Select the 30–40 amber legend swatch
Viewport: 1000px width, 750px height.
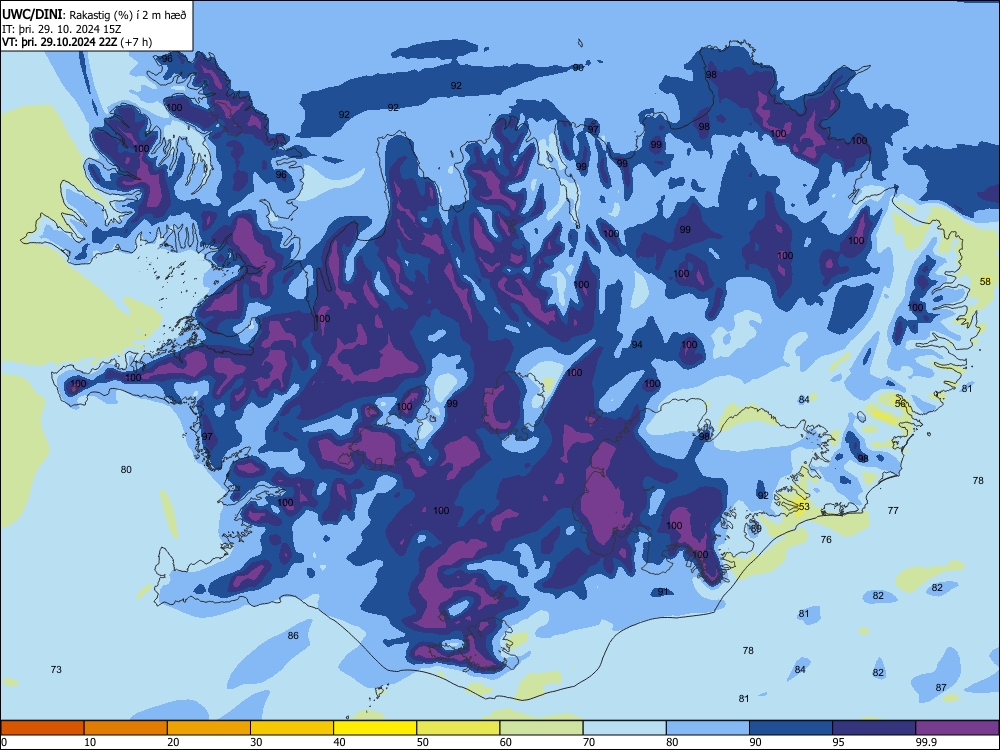[292, 728]
